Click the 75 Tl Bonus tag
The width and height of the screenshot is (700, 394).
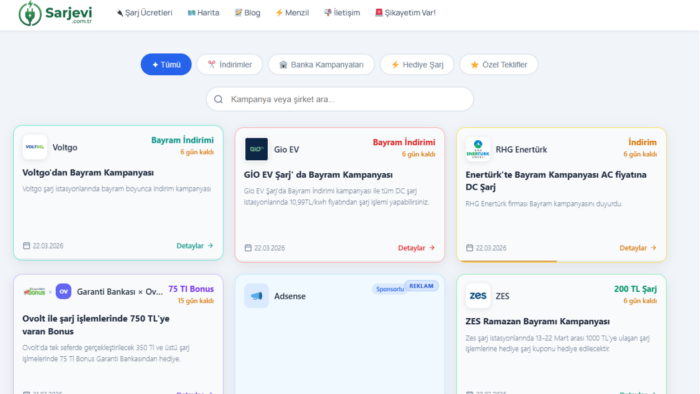coord(191,289)
